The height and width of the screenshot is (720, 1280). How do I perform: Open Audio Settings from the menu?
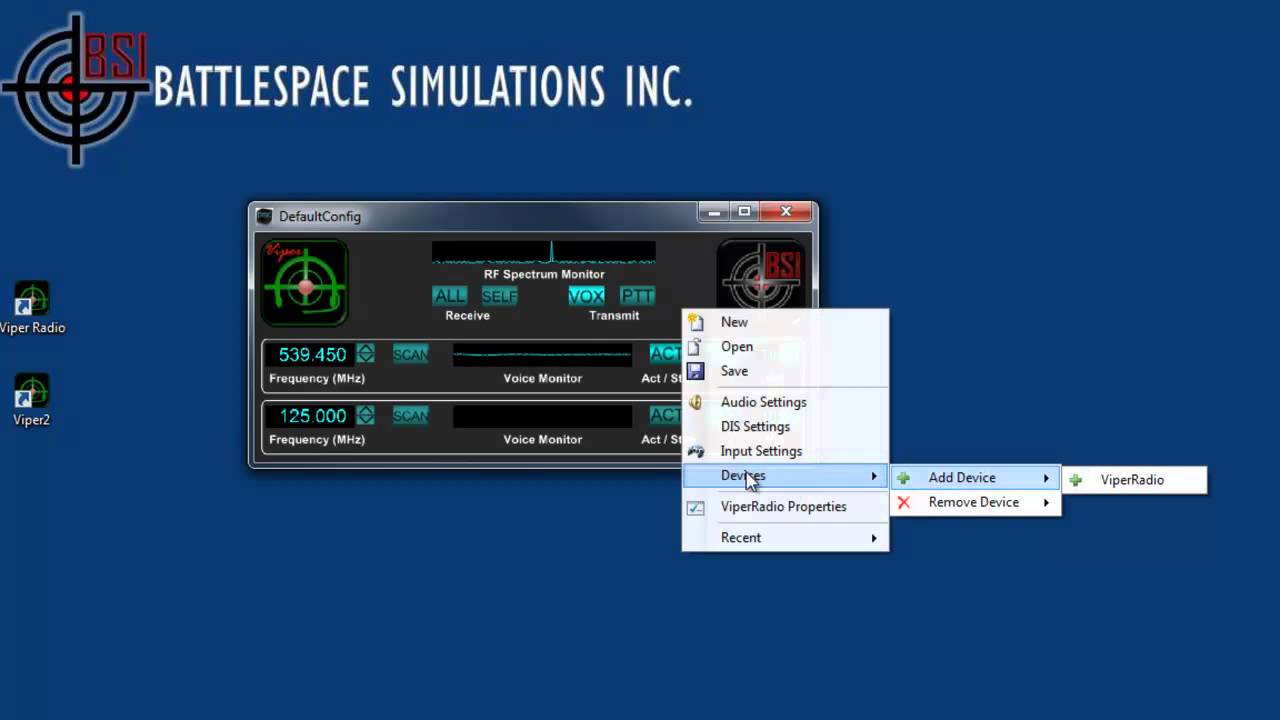click(x=785, y=402)
